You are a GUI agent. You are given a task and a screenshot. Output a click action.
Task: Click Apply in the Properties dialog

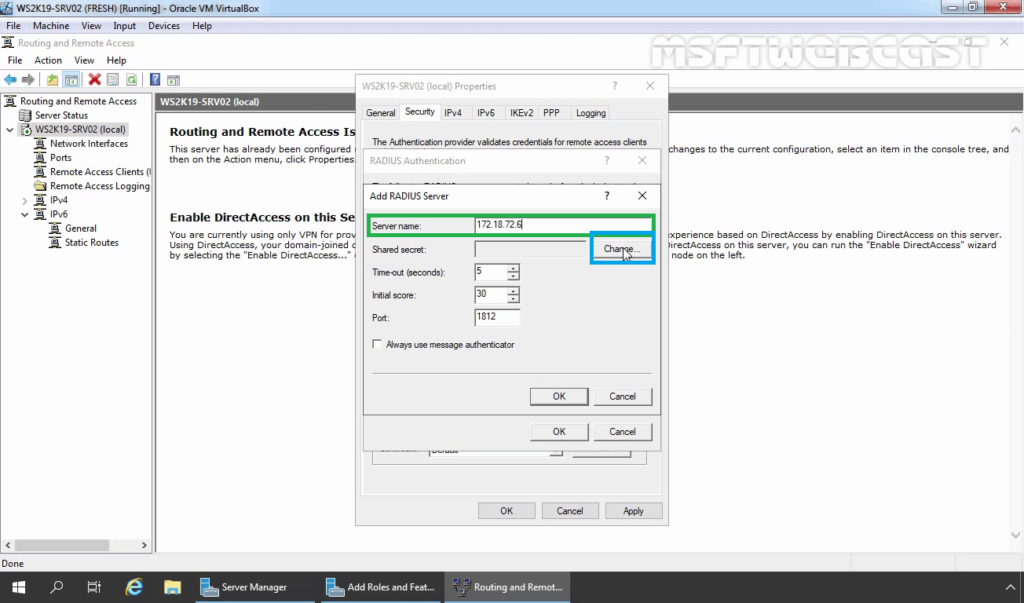(633, 511)
